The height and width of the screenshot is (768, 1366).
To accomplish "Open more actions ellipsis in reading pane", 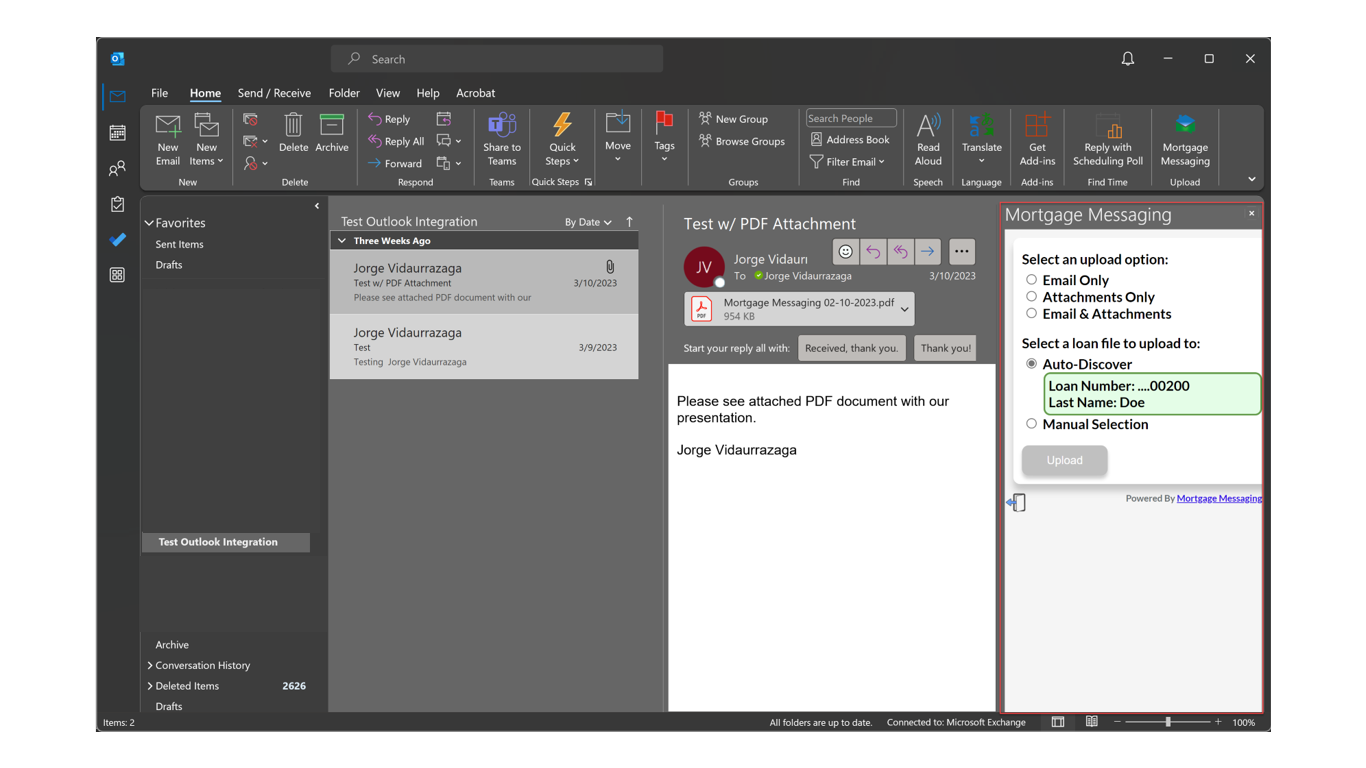I will 961,252.
